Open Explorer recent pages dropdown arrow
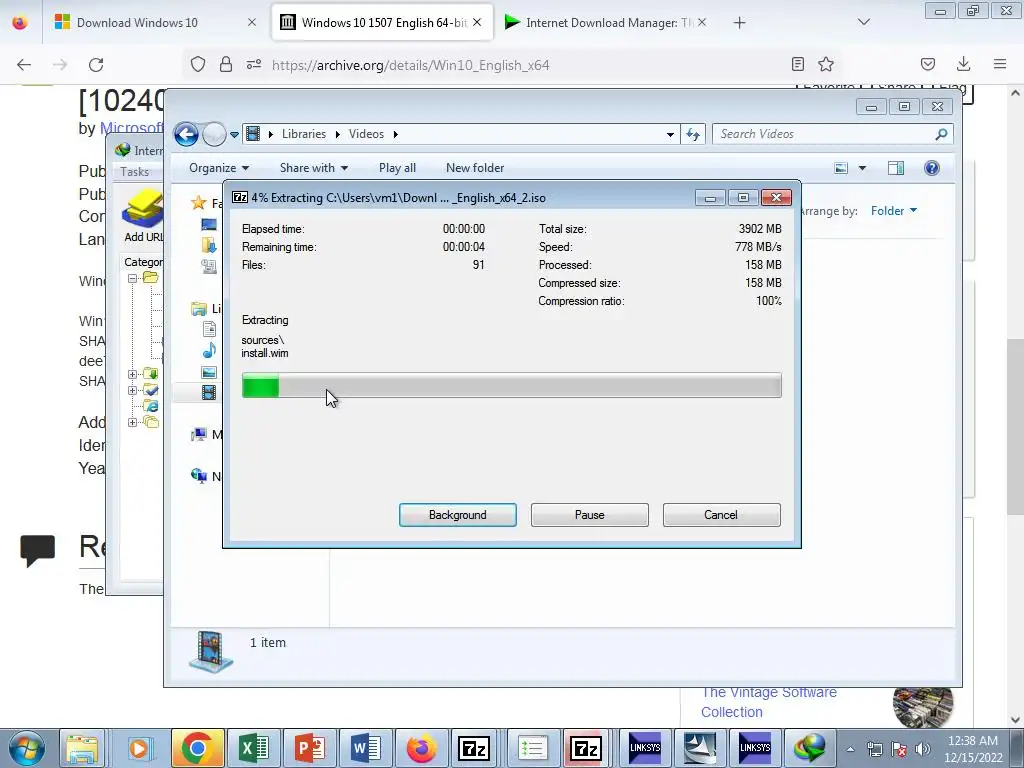This screenshot has height=768, width=1024. pyautogui.click(x=234, y=135)
